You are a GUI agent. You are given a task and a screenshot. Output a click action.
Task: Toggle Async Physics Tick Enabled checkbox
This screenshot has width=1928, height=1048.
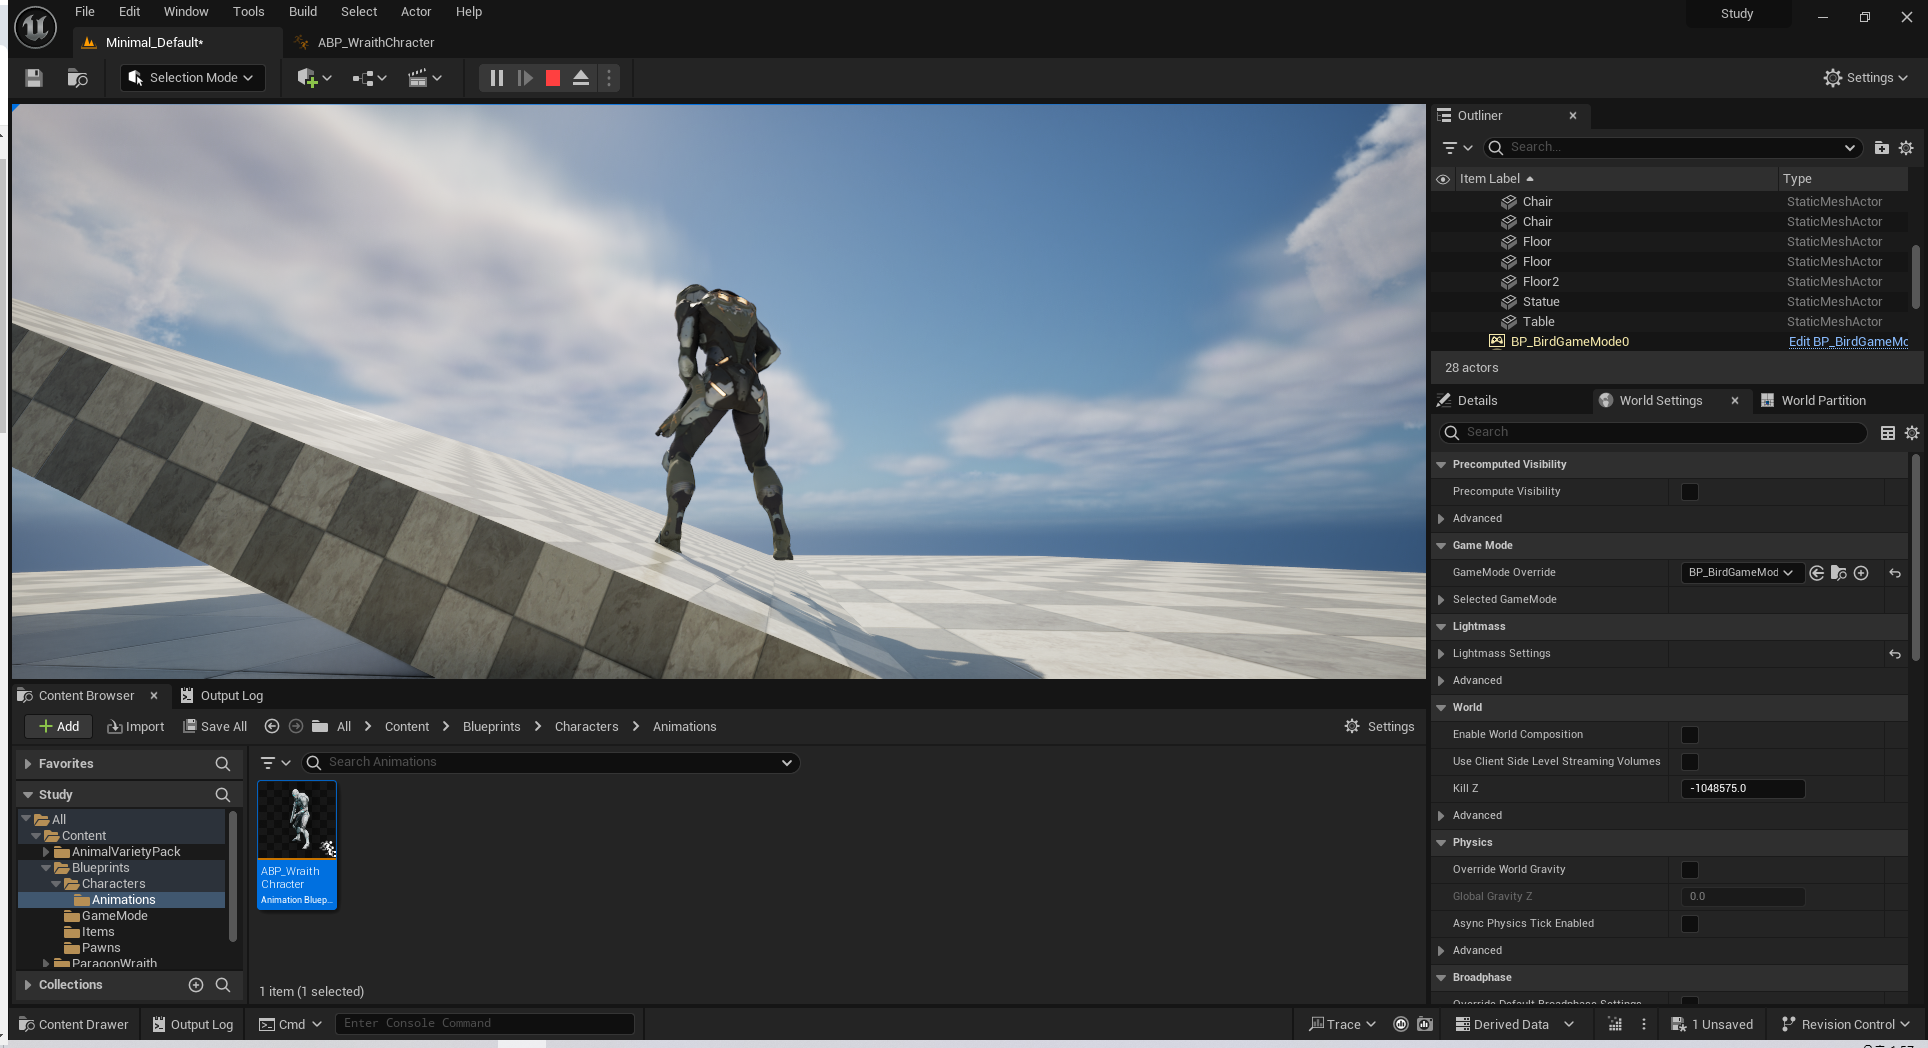point(1690,924)
